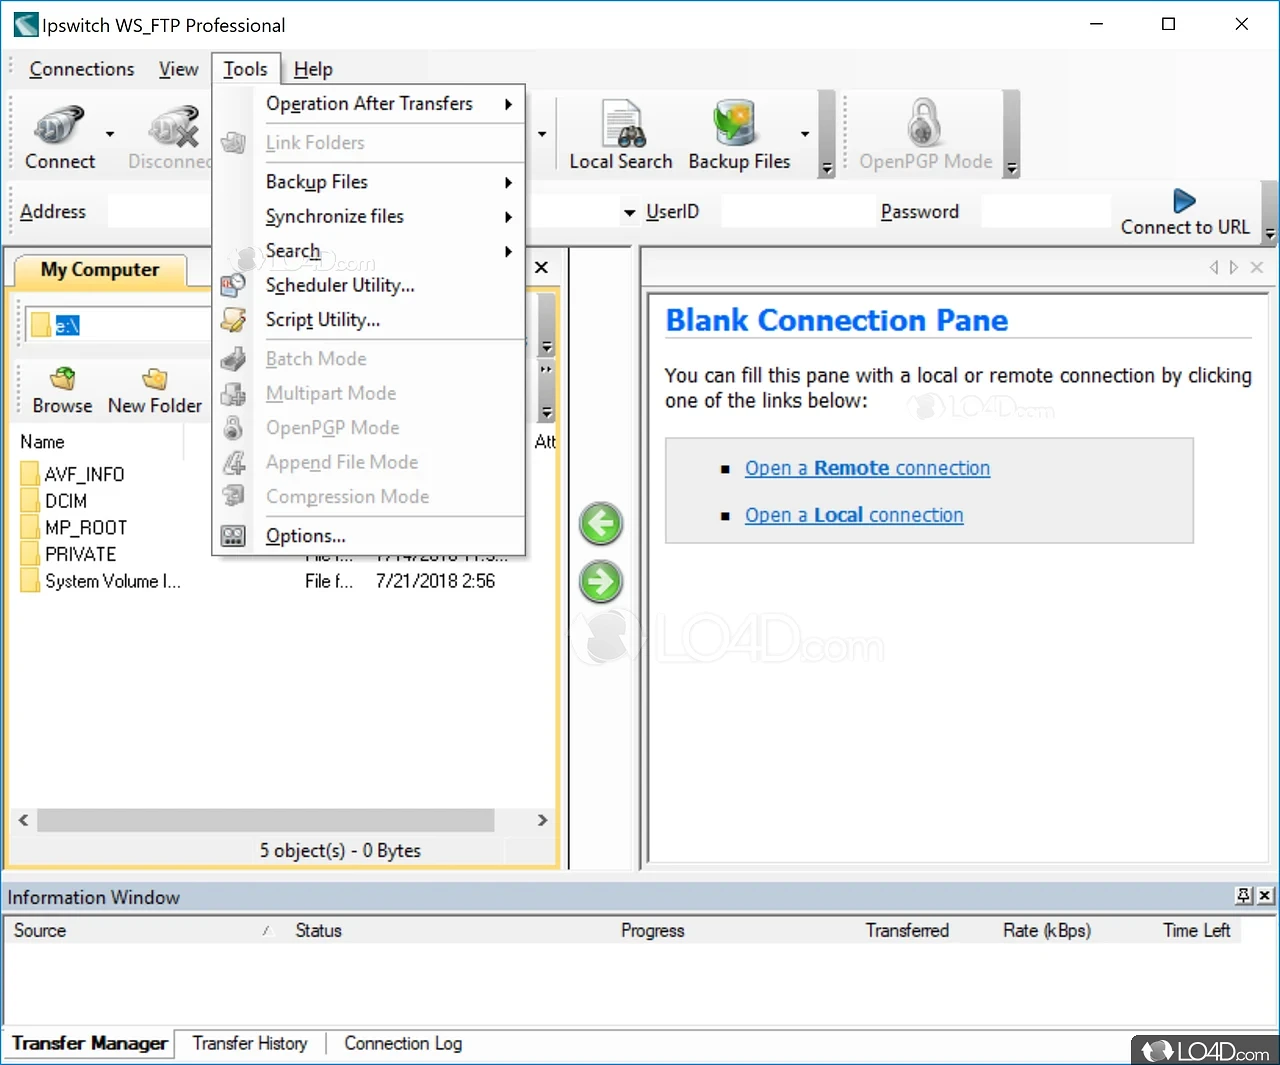Viewport: 1280px width, 1065px height.
Task: Switch to the Transfer Manager tab
Action: pyautogui.click(x=90, y=1043)
